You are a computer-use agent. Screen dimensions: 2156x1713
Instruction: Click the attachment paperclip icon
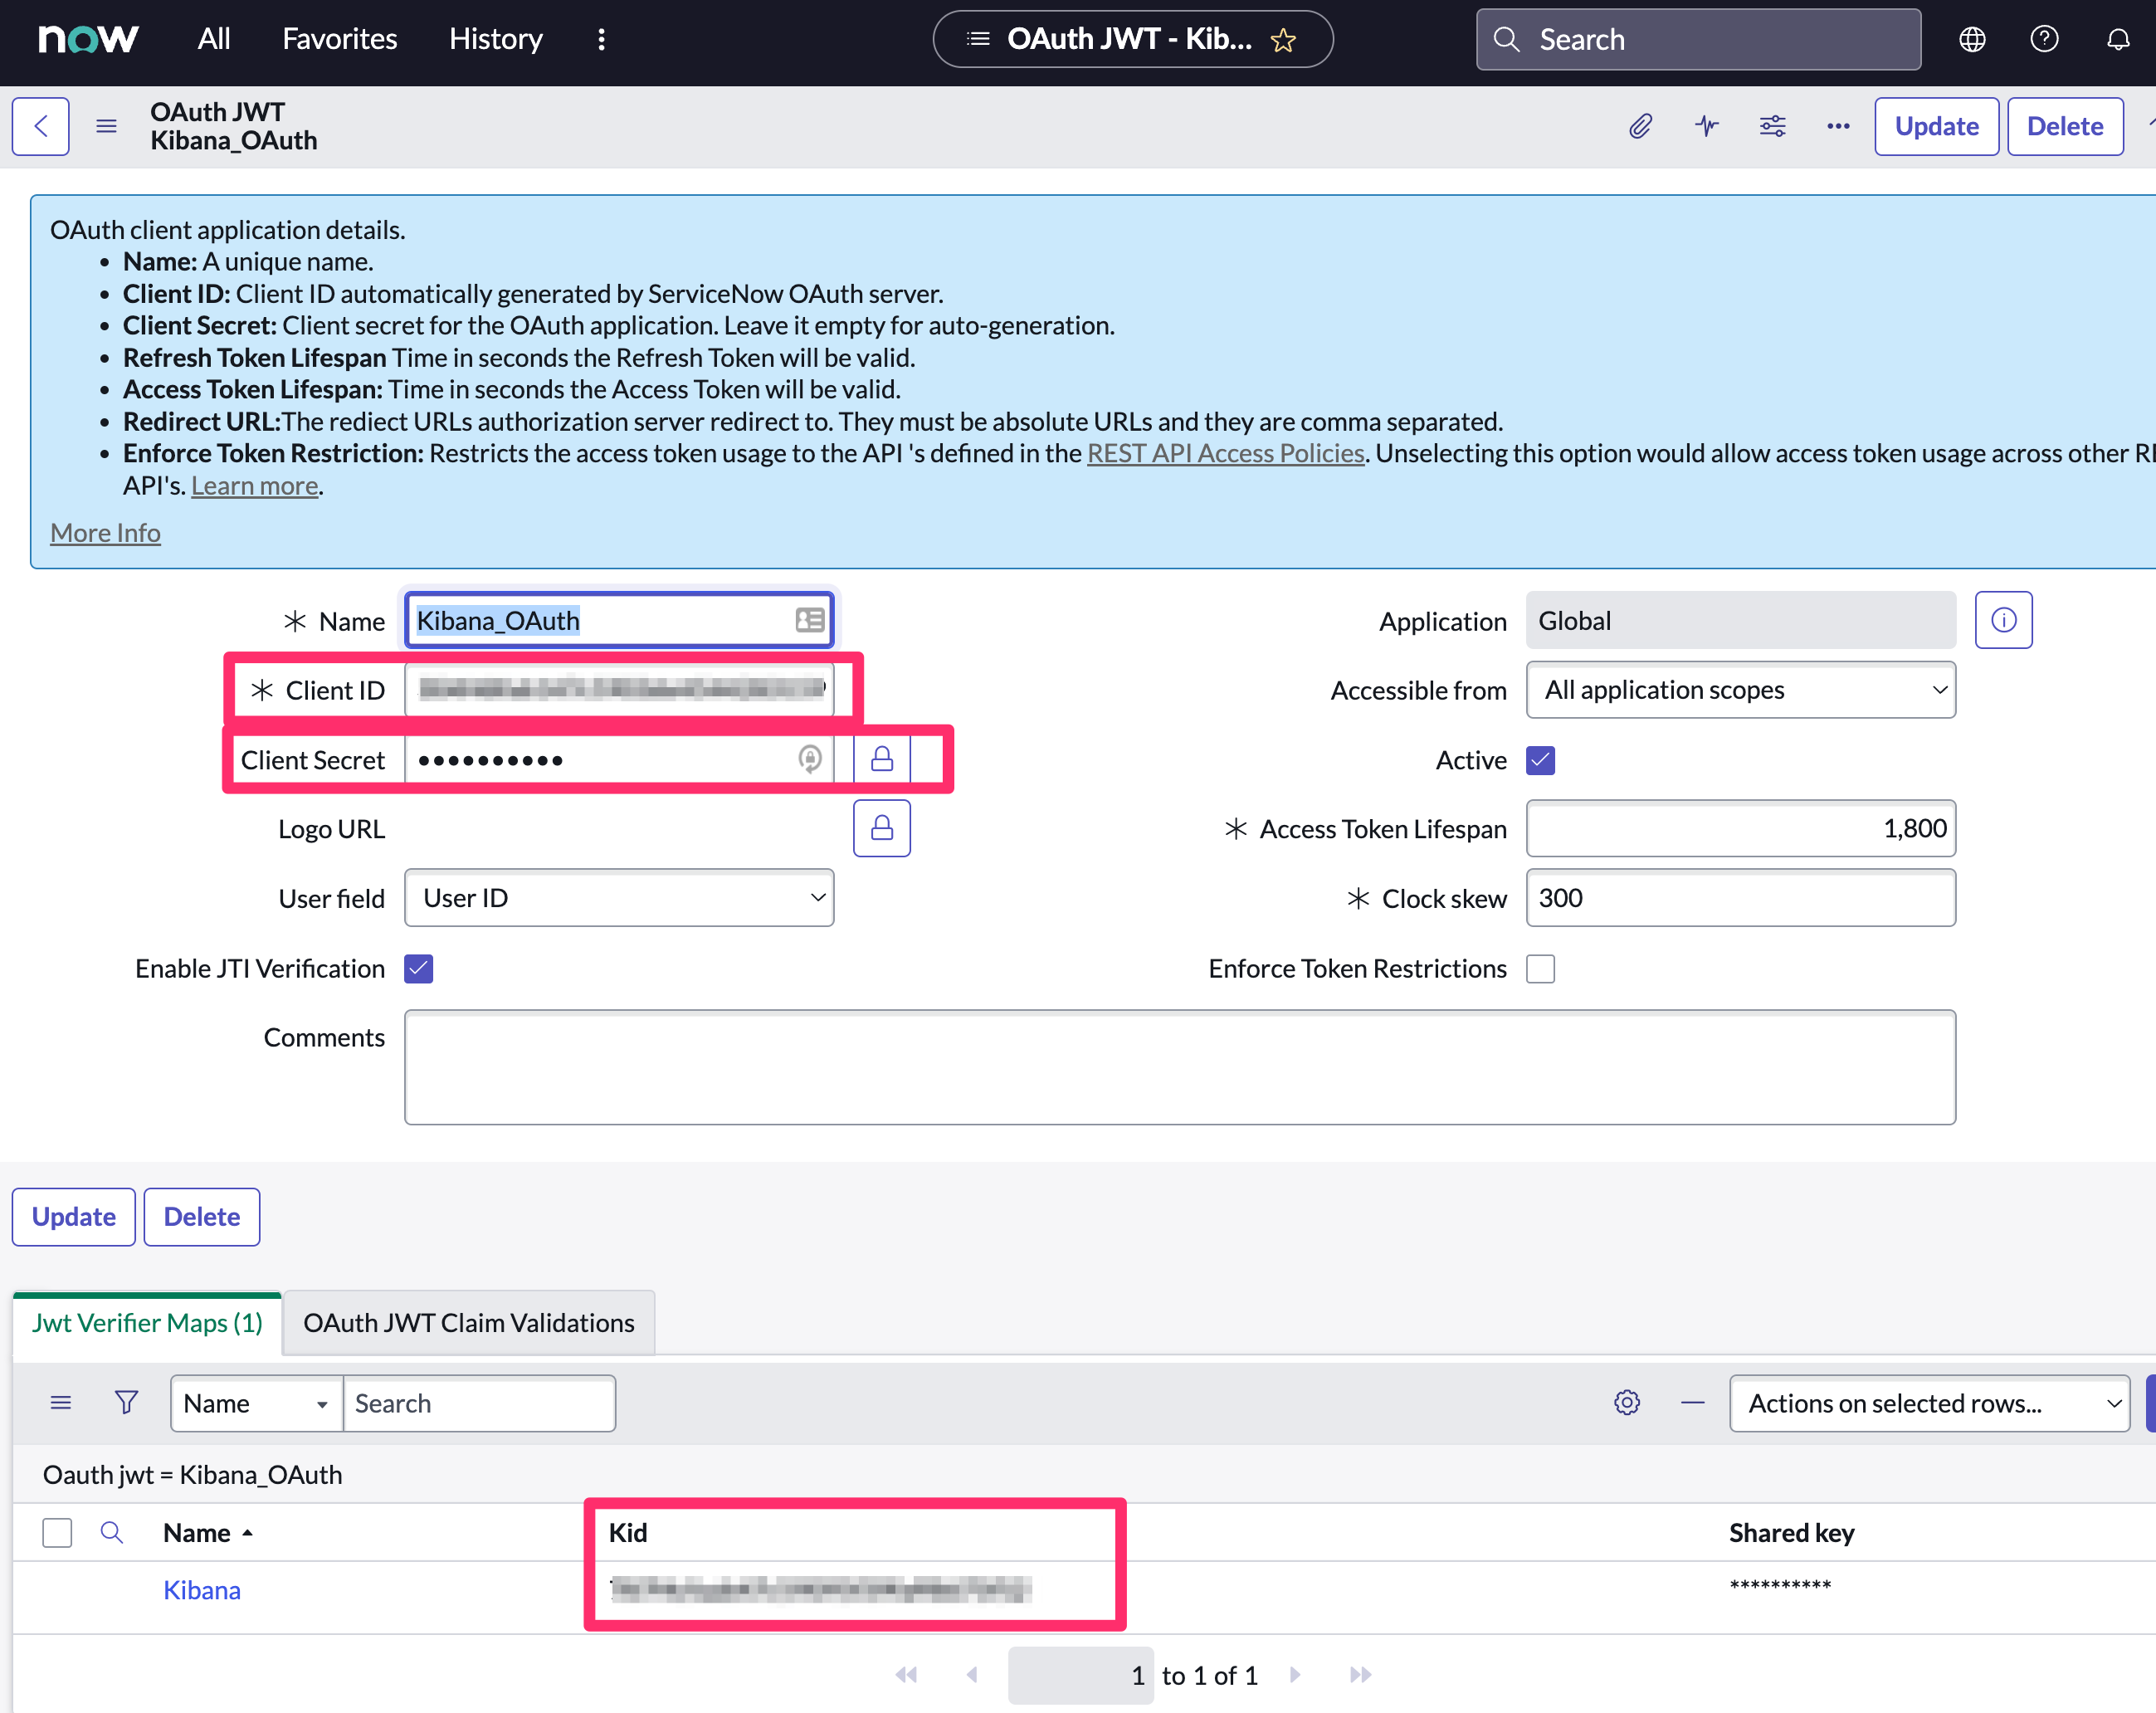click(1640, 126)
